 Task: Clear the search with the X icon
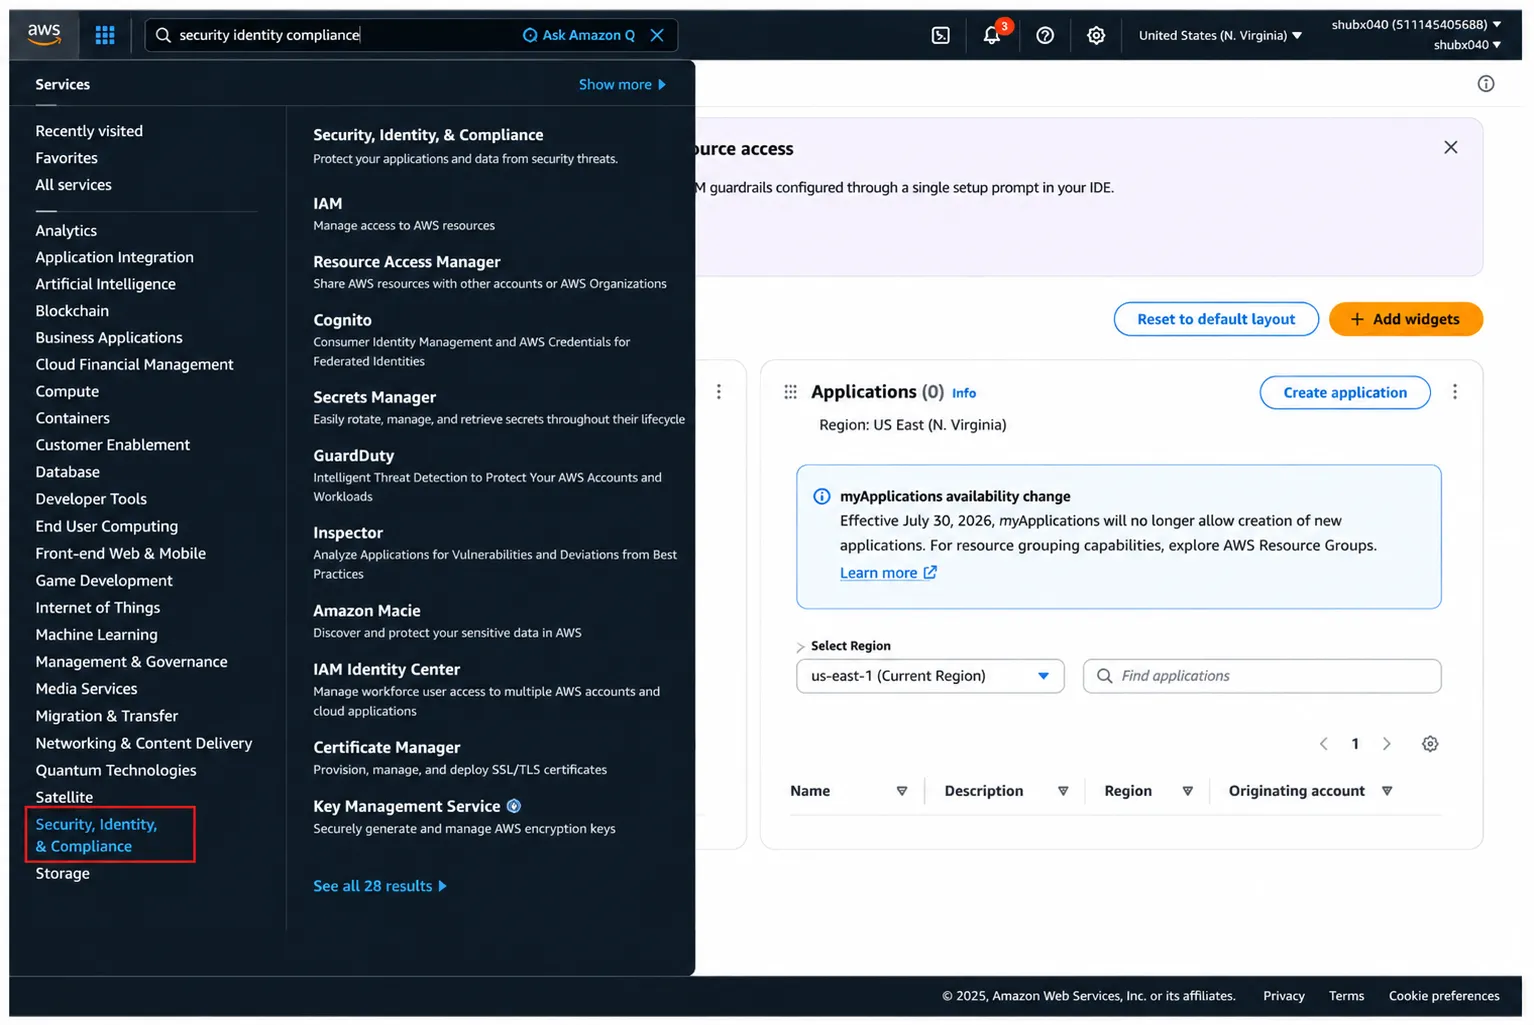click(x=657, y=35)
